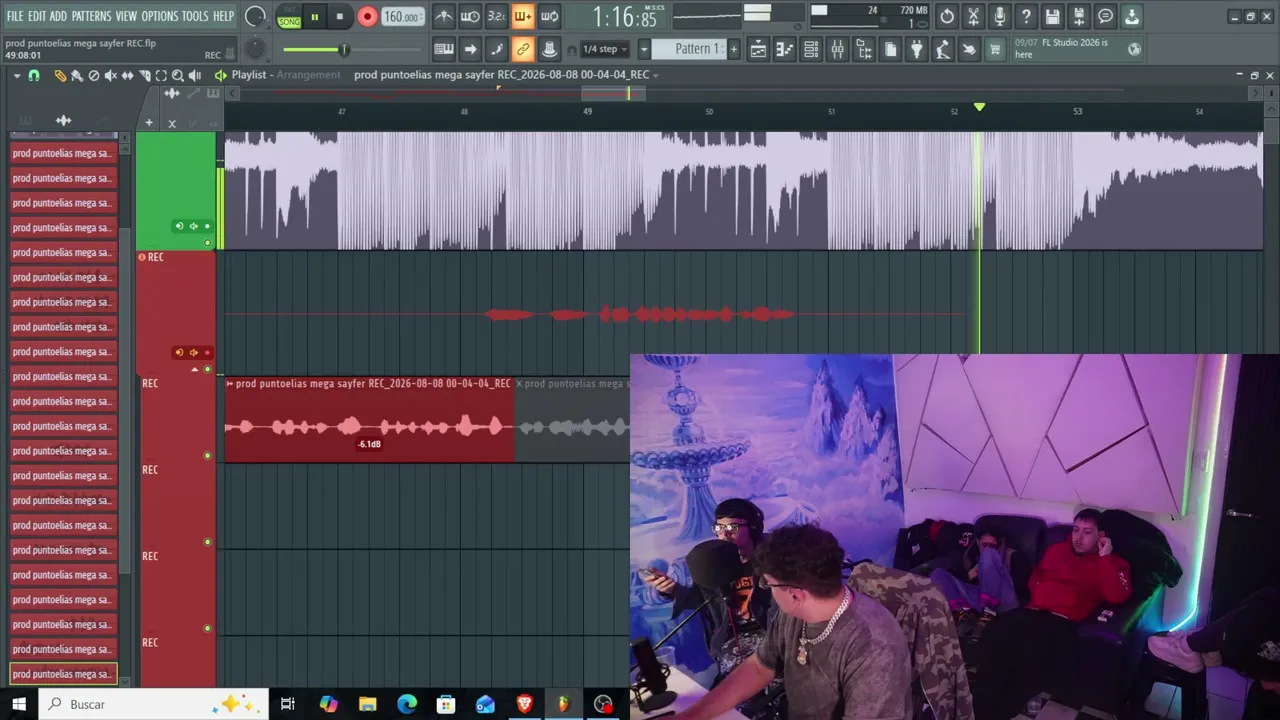This screenshot has height=720, width=1280.
Task: Open the TOOLS menu
Action: pos(195,16)
